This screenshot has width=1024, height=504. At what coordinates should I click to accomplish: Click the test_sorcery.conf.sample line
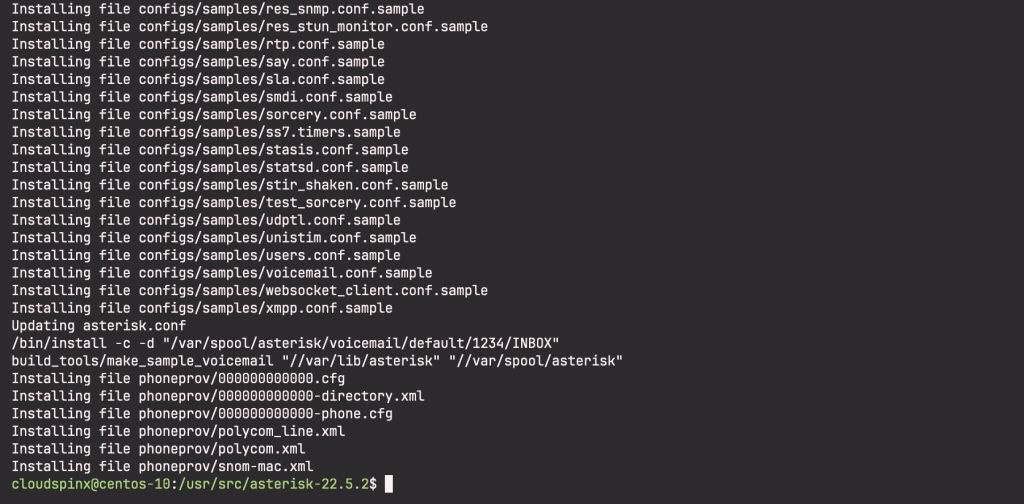point(234,202)
